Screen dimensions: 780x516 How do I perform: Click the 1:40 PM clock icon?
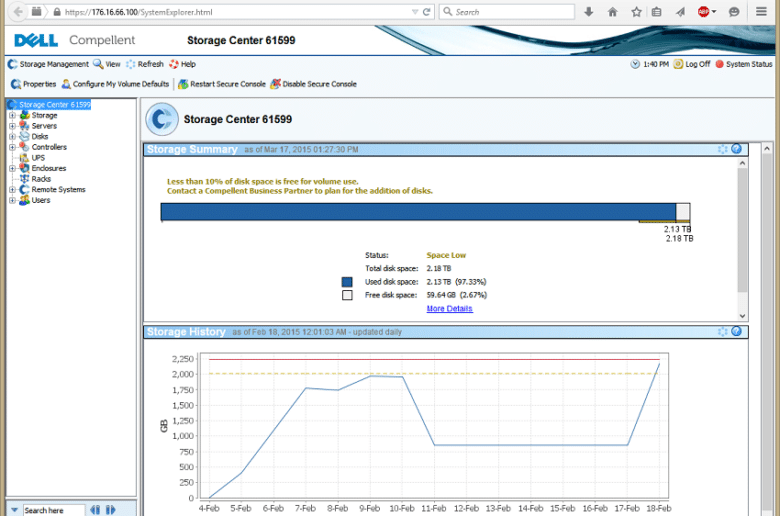pos(635,64)
